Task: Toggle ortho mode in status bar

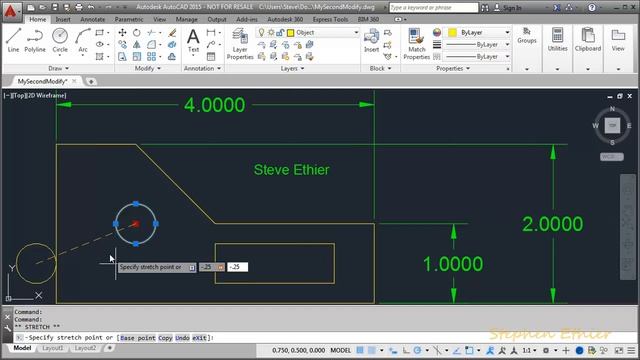Action: 406,350
